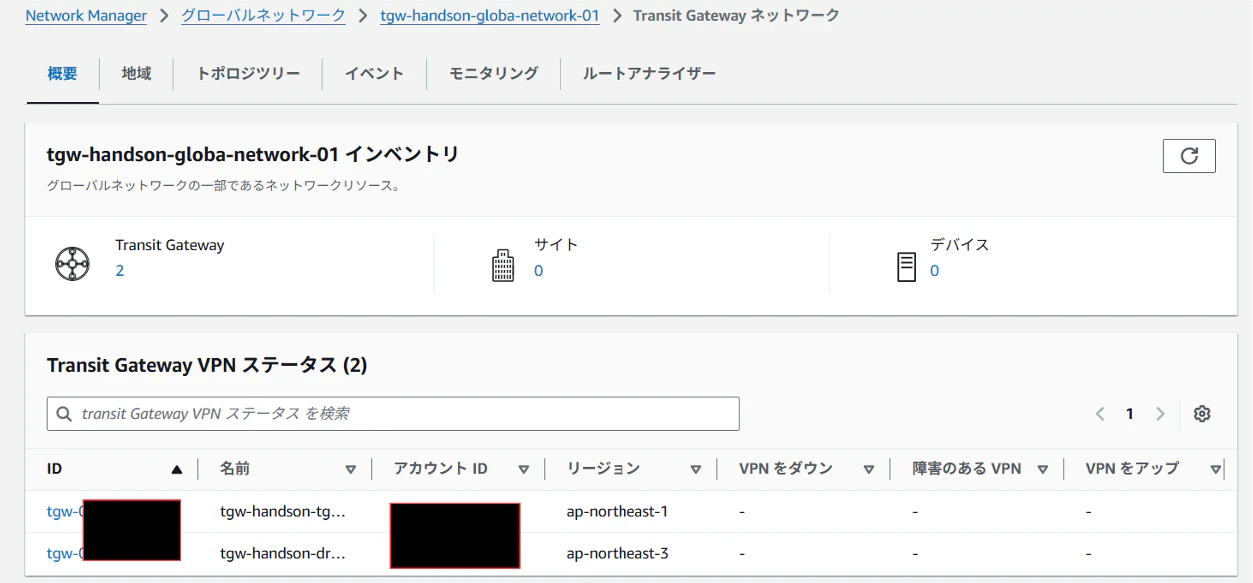This screenshot has width=1253, height=583.
Task: Open tgw ID link in ap-northeast-1 row
Action: (x=65, y=512)
